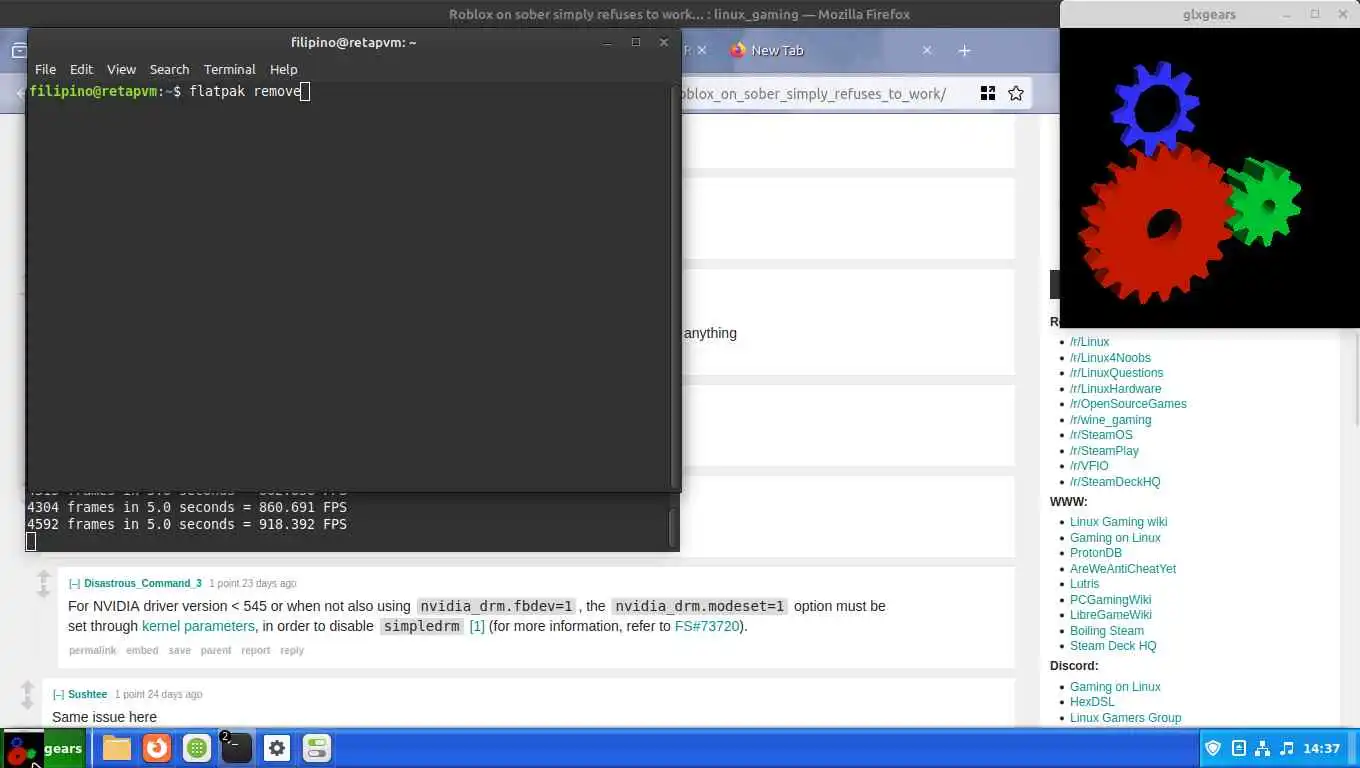
Task: Open the /r/LinuxHardware sidebar link
Action: pyautogui.click(x=1115, y=389)
